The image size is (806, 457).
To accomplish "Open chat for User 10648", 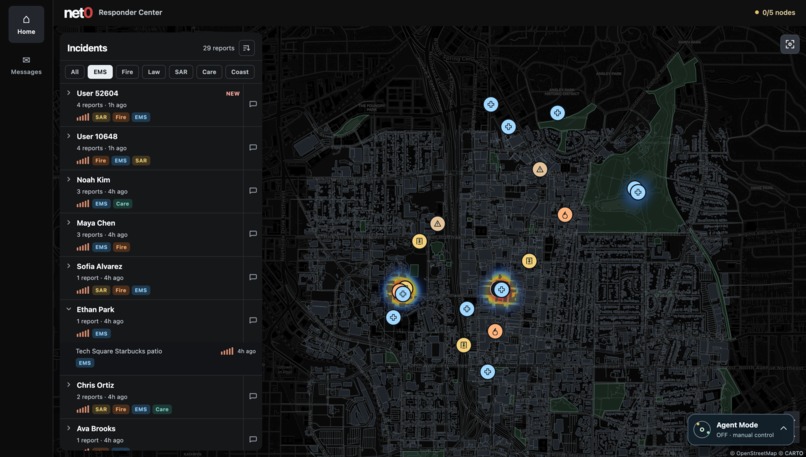I will (x=253, y=148).
